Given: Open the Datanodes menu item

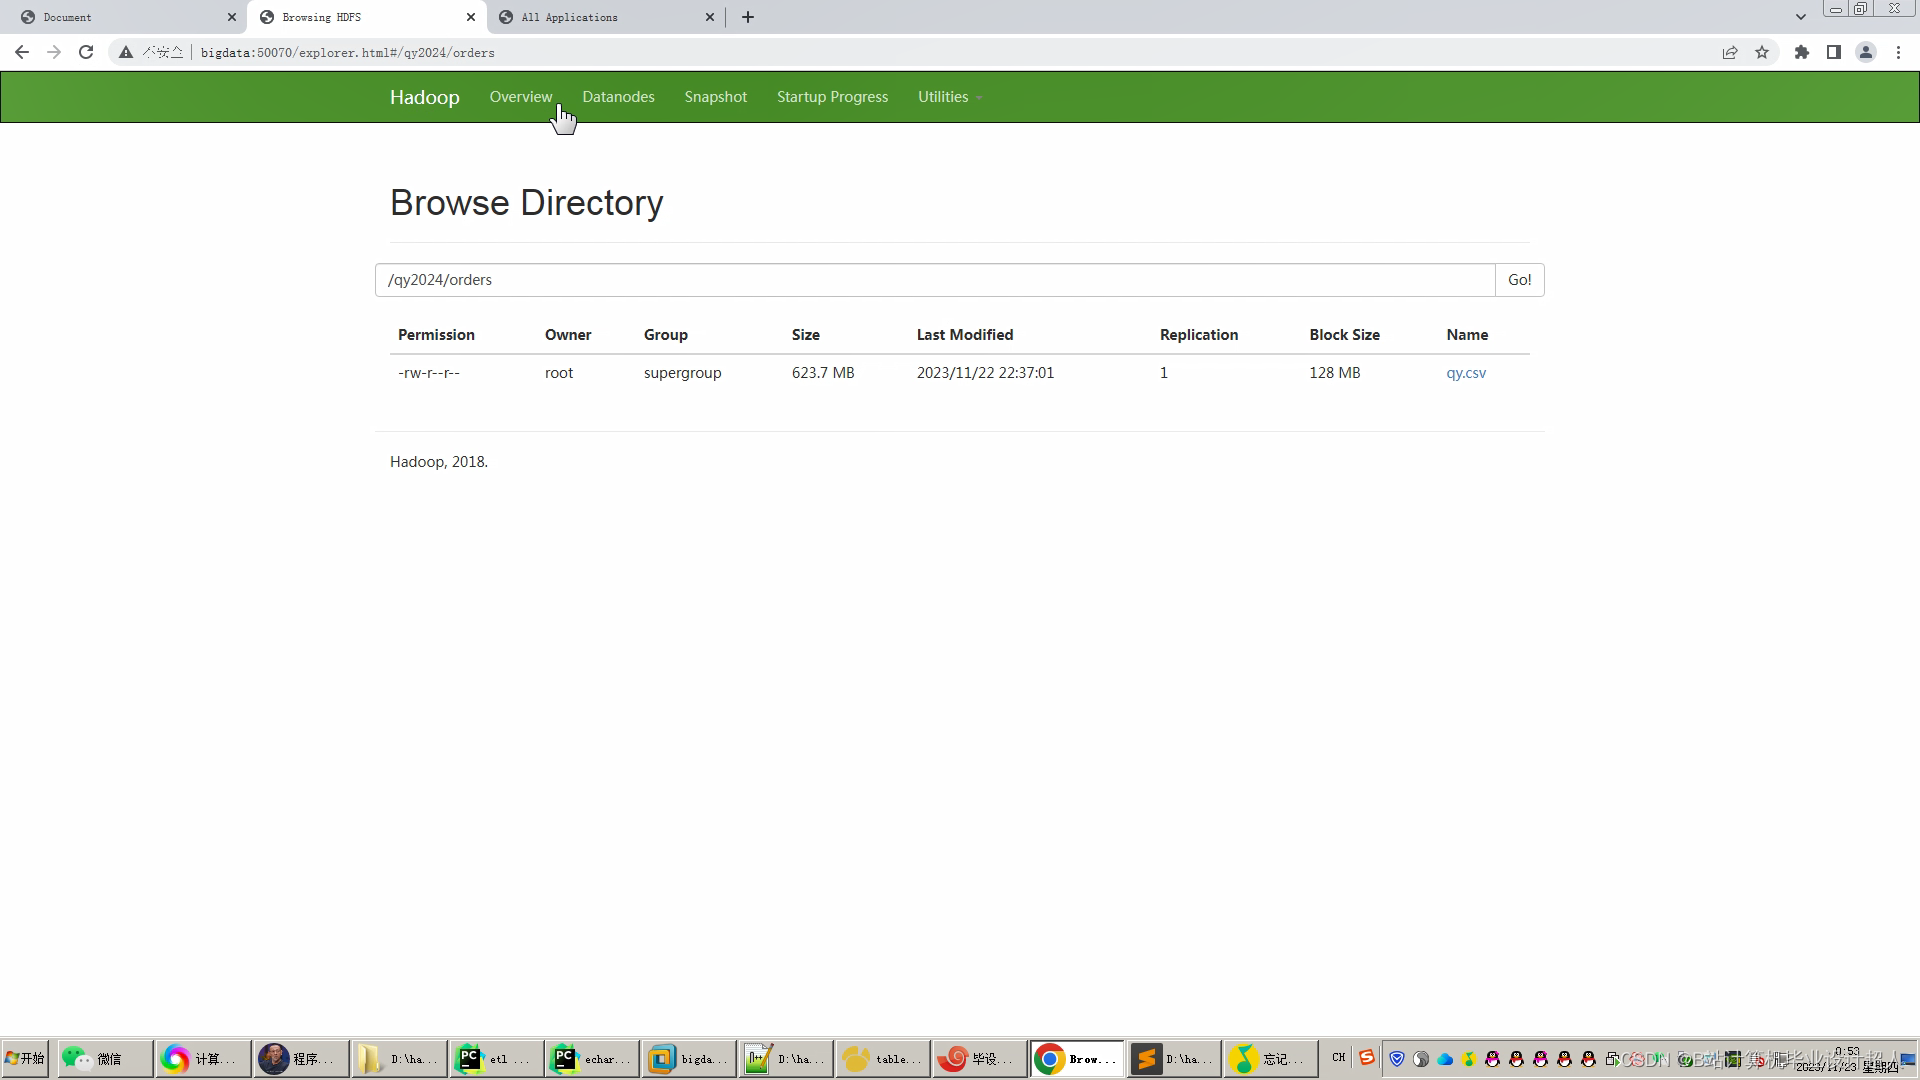Looking at the screenshot, I should point(618,97).
